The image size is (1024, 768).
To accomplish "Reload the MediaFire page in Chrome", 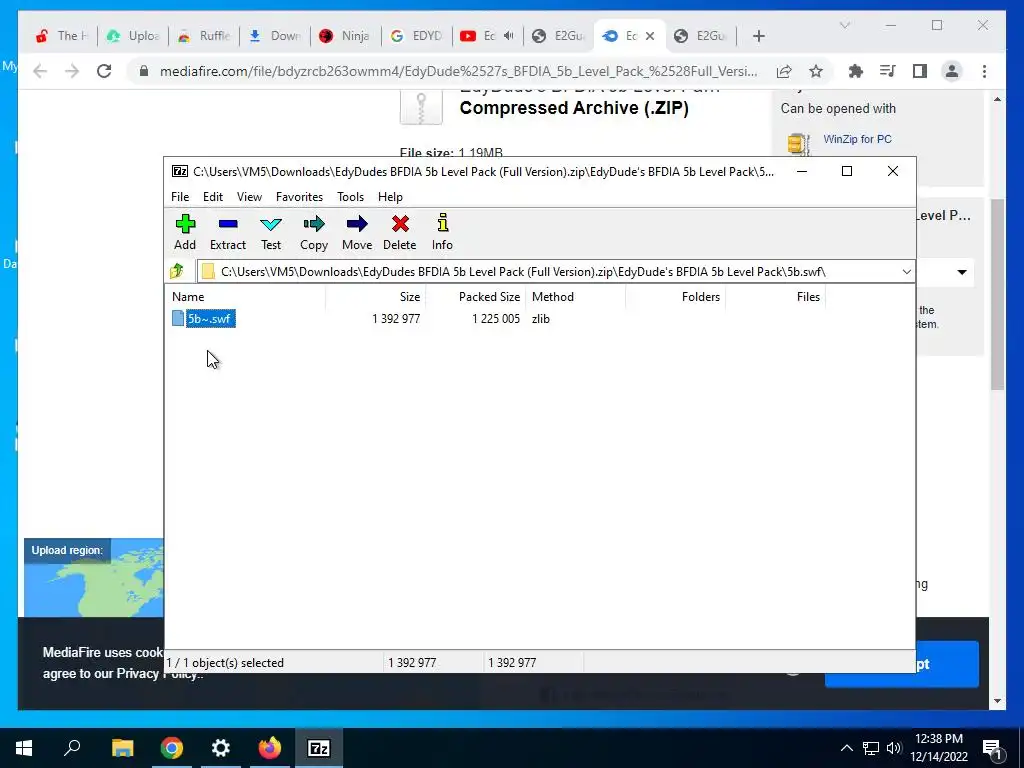I will click(104, 71).
